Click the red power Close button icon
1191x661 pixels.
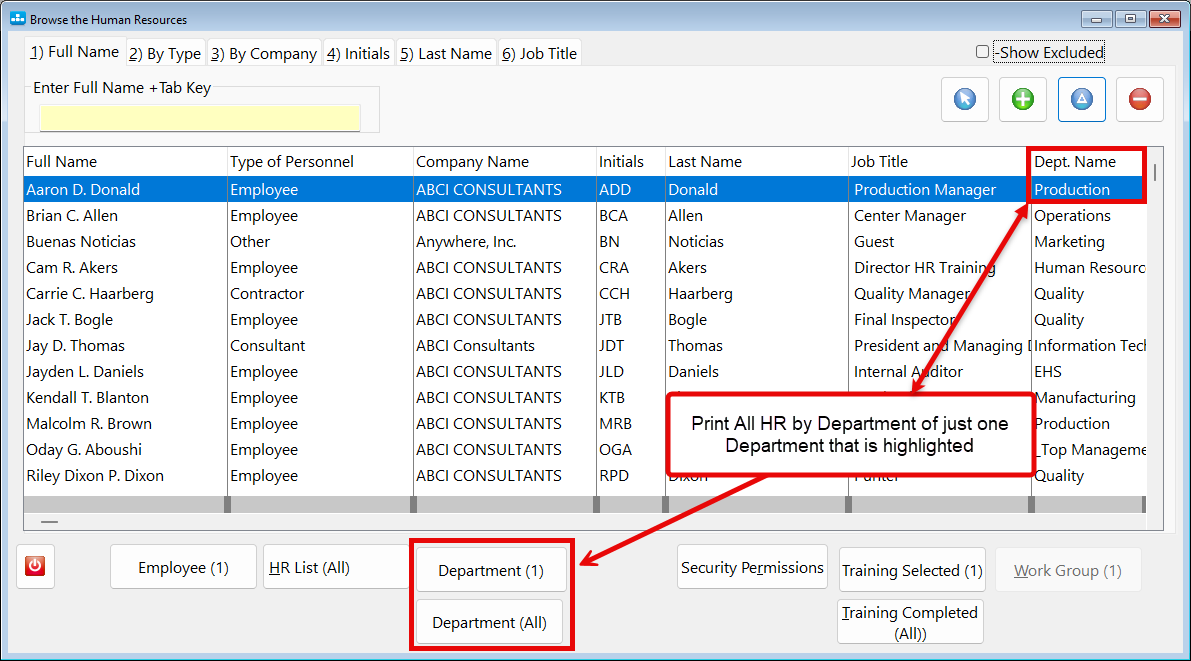point(35,566)
